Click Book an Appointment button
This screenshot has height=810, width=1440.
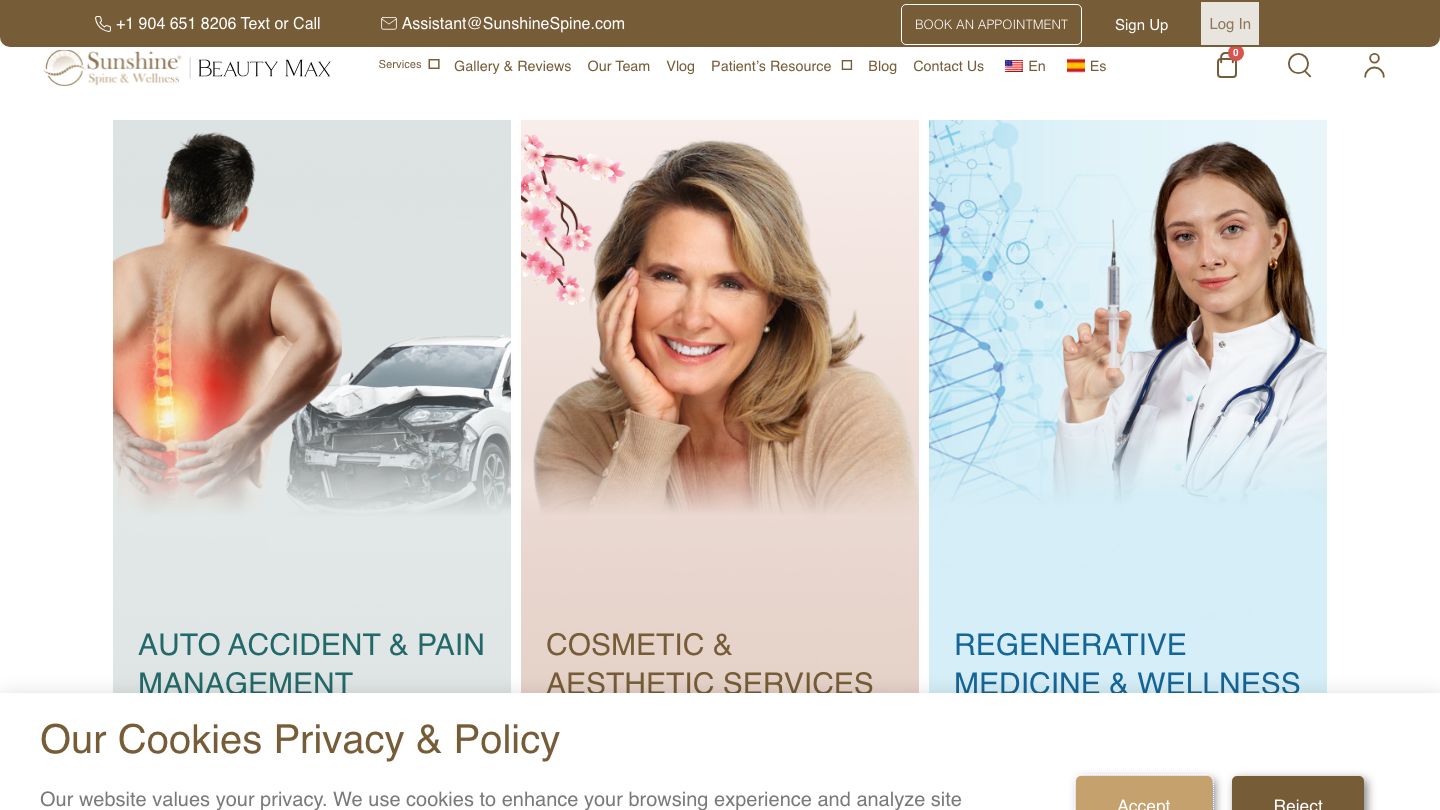(x=991, y=24)
